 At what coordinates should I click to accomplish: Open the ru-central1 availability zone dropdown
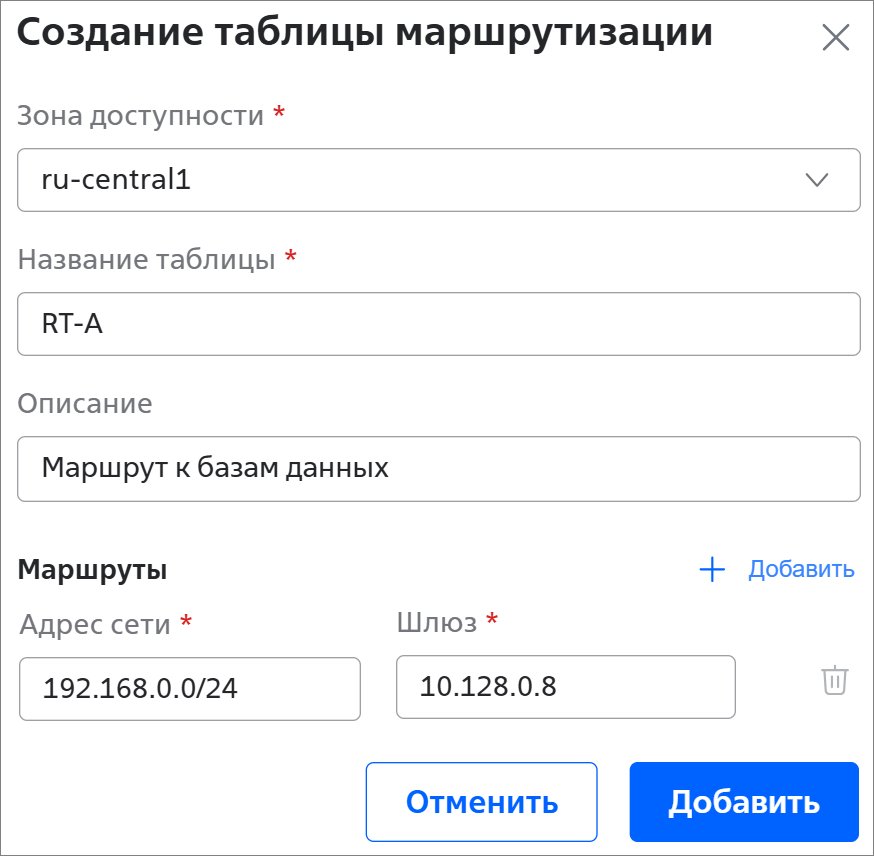(438, 180)
